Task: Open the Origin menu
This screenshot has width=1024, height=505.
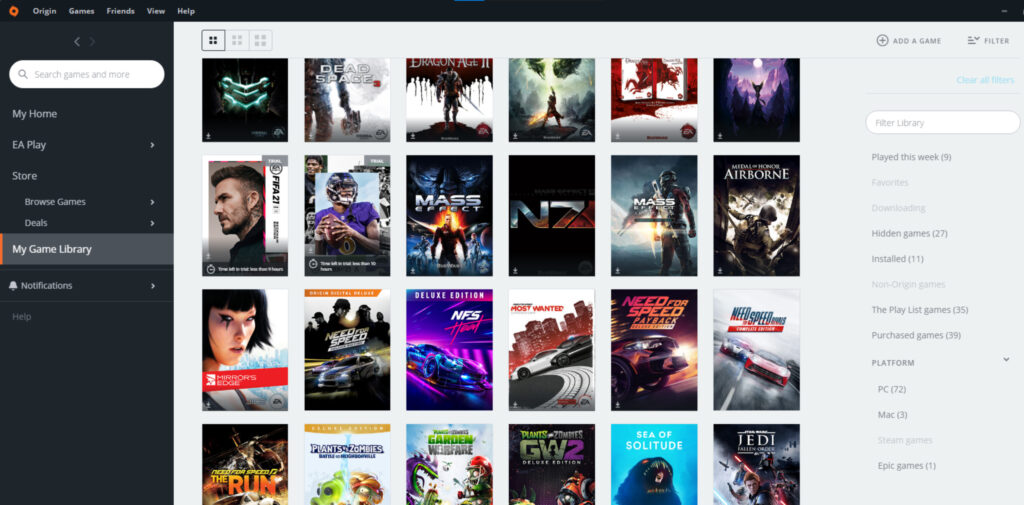Action: coord(44,11)
